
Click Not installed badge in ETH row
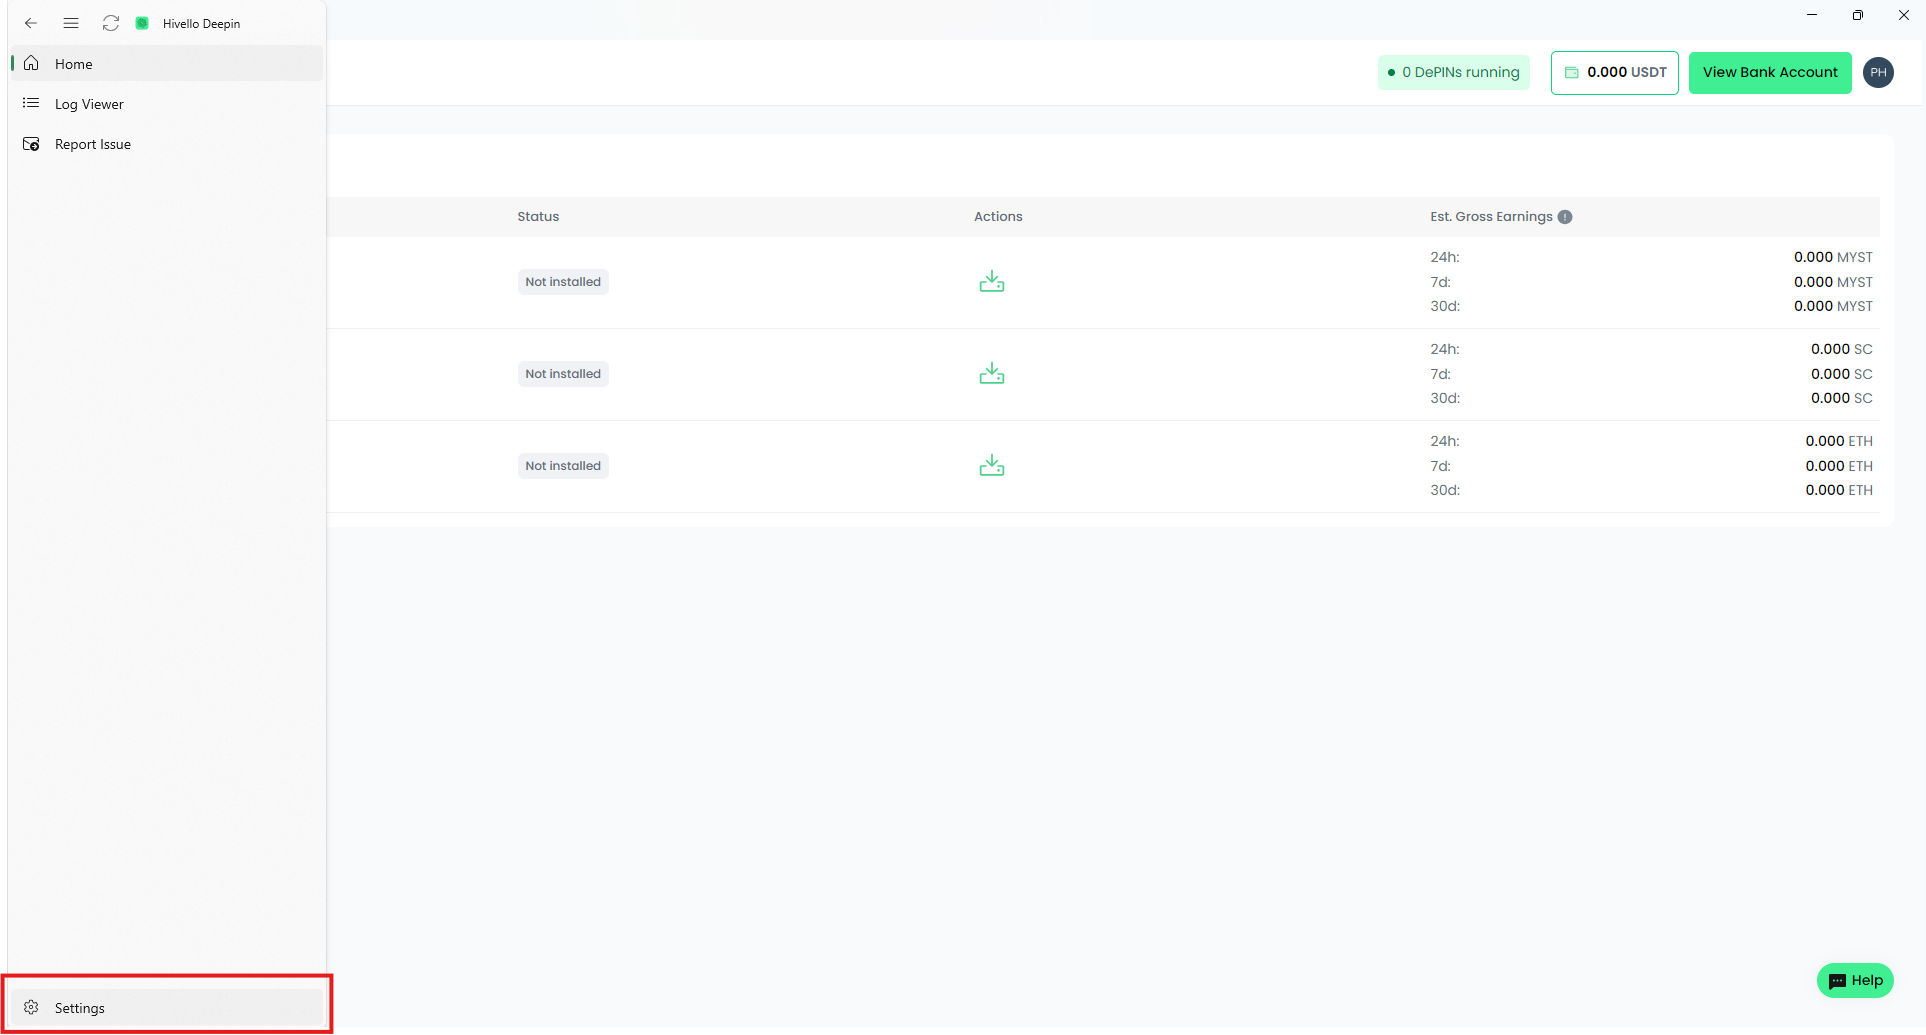click(563, 466)
